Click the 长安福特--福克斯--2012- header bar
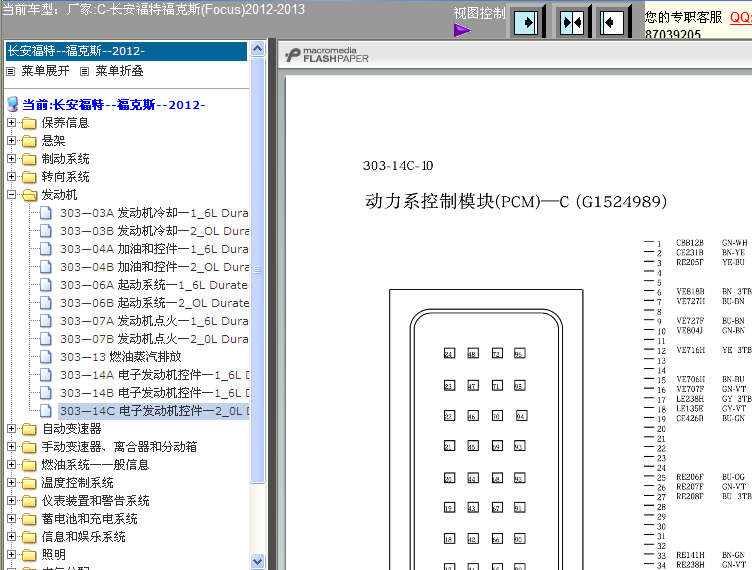This screenshot has width=752, height=570. point(126,51)
